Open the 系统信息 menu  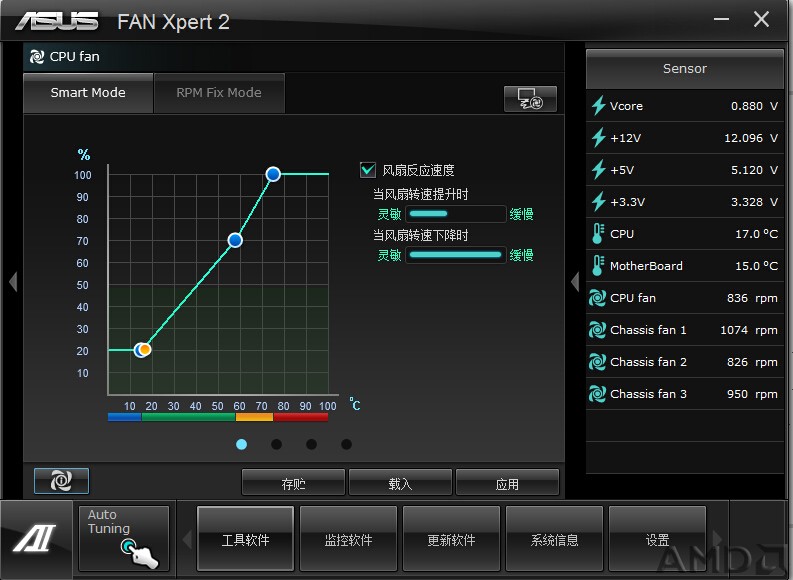tap(554, 539)
